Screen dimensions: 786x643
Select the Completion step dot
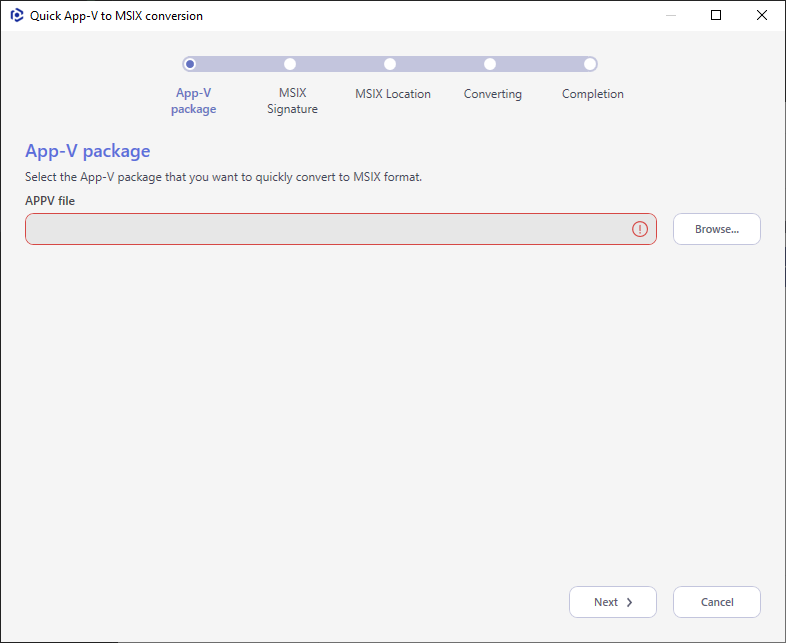[x=590, y=64]
